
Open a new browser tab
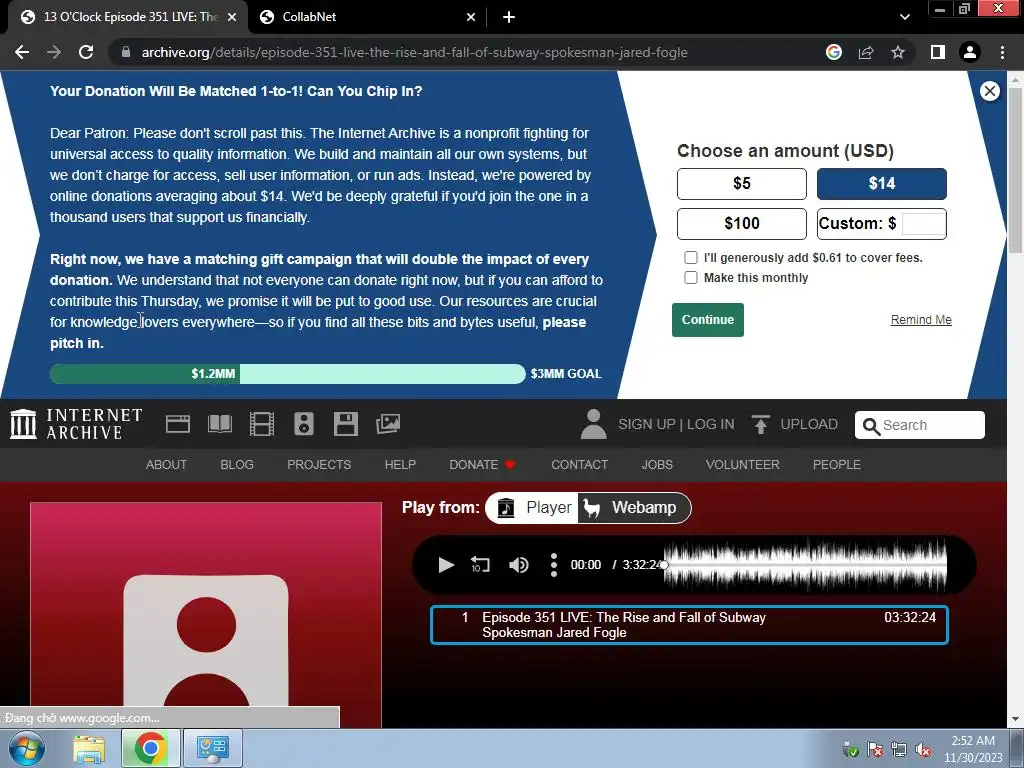click(x=509, y=17)
